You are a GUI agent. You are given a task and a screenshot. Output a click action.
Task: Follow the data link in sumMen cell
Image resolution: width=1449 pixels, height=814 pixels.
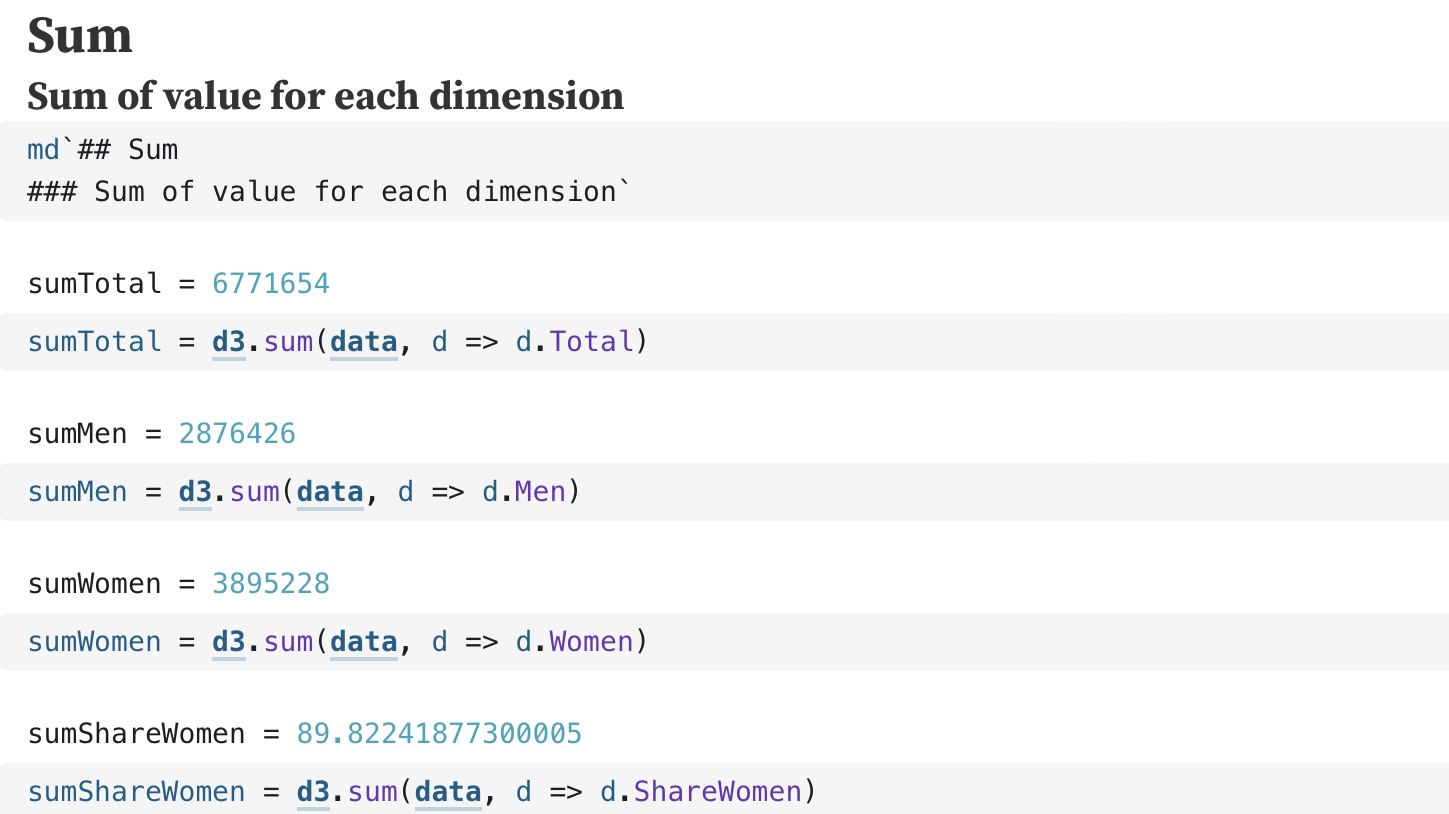[x=330, y=492]
